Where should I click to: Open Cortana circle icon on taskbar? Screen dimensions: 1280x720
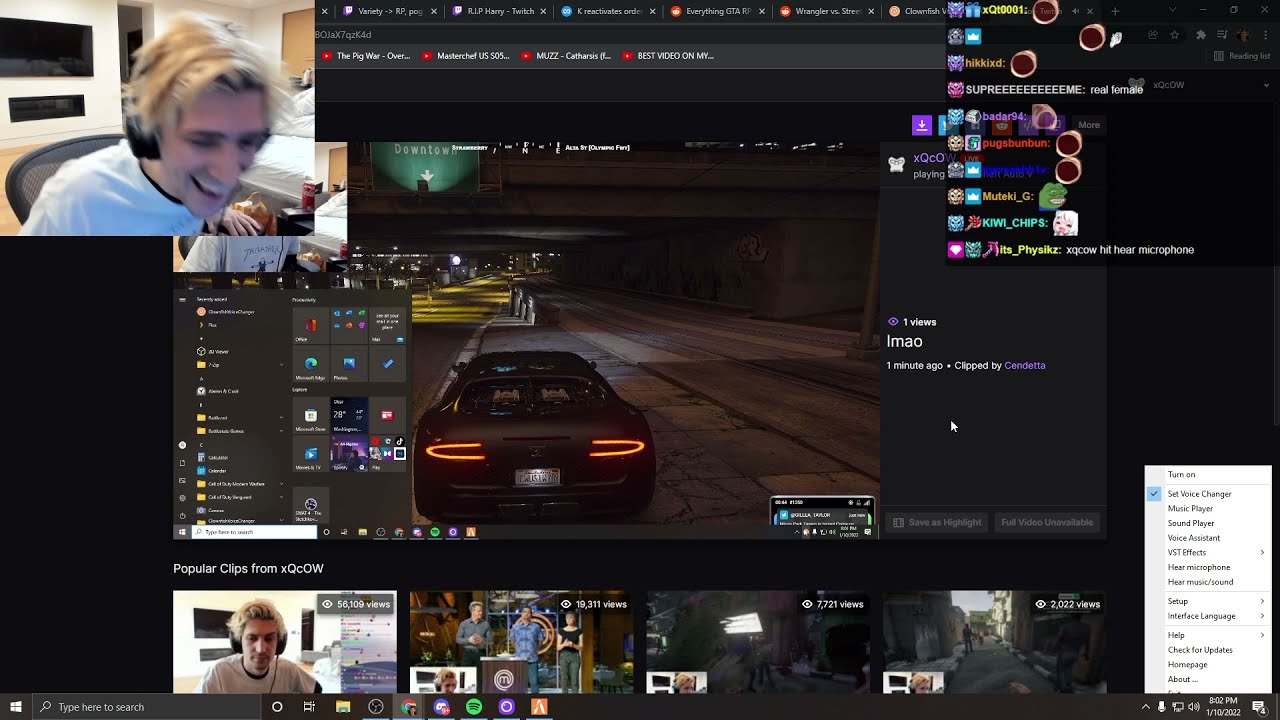click(x=277, y=707)
